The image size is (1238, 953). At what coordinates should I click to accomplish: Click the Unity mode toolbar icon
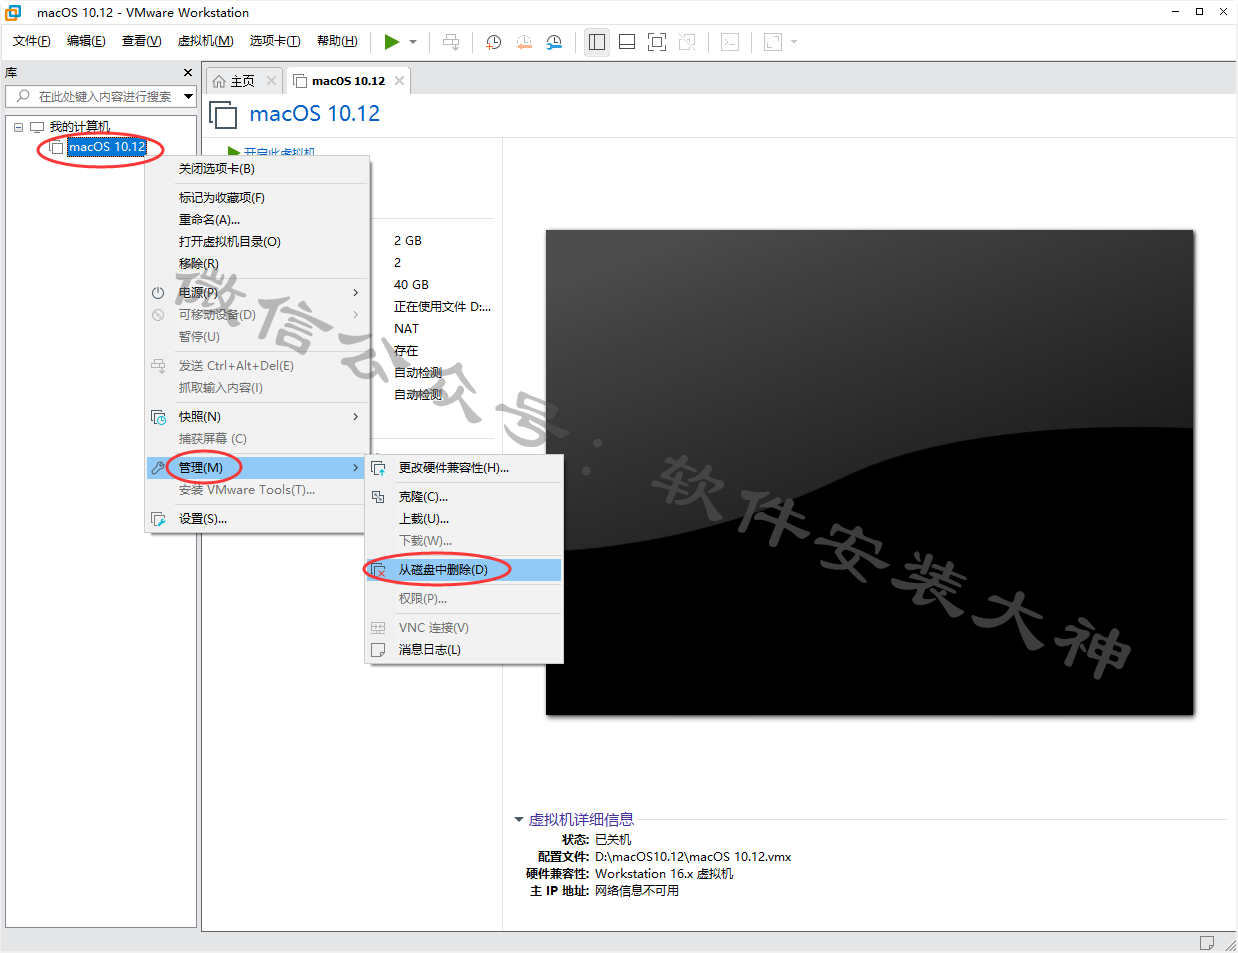[687, 42]
